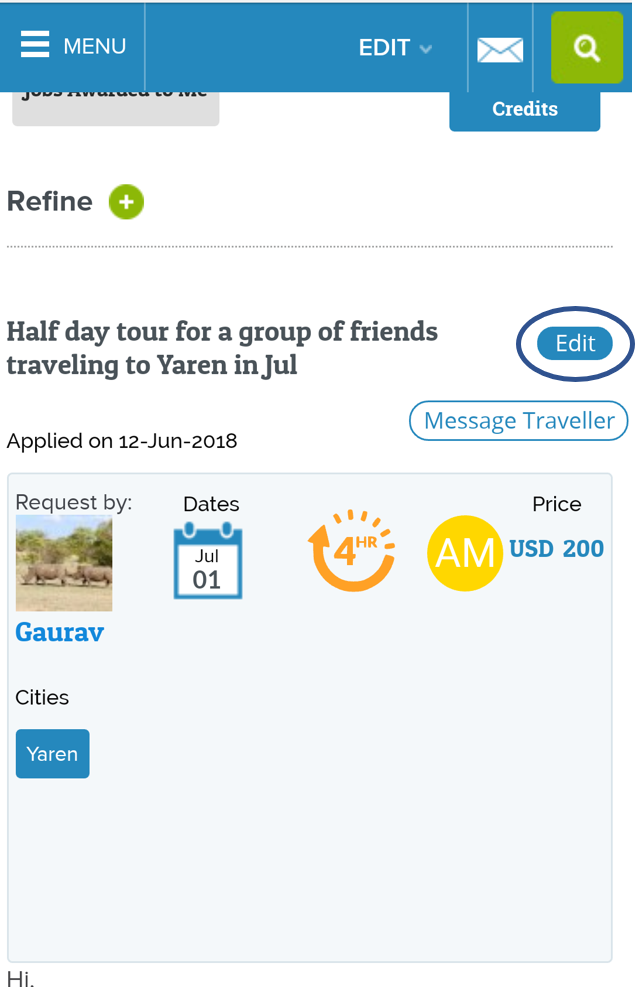Screen dimensions: 635x987
Task: Click the yellow AM time icon
Action: coord(465,553)
